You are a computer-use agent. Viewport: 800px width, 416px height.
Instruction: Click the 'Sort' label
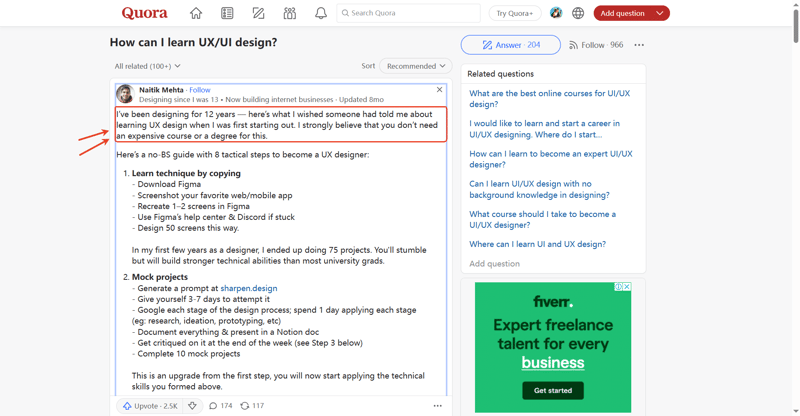point(368,66)
